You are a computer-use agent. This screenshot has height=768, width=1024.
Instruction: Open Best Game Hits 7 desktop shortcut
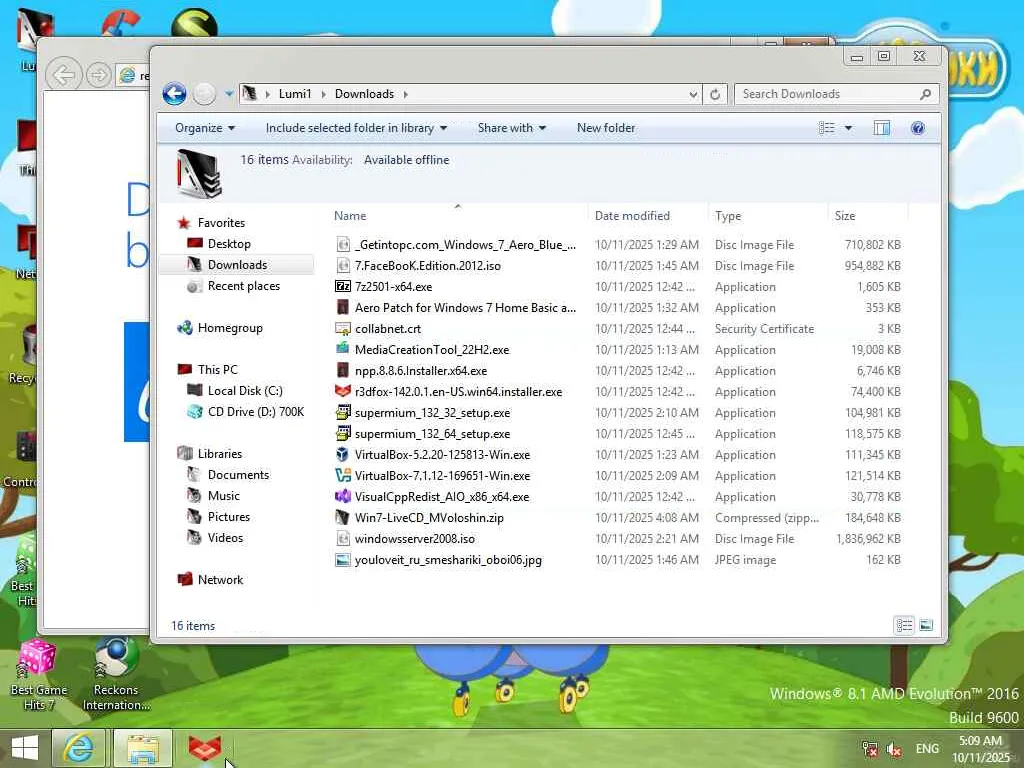click(x=39, y=675)
